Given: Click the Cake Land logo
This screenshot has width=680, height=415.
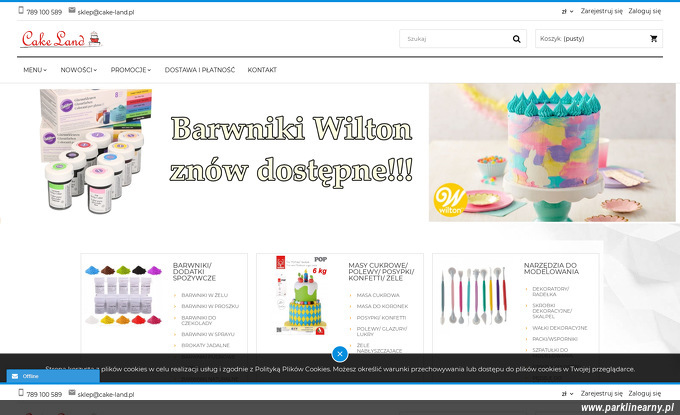Looking at the screenshot, I should pyautogui.click(x=61, y=39).
